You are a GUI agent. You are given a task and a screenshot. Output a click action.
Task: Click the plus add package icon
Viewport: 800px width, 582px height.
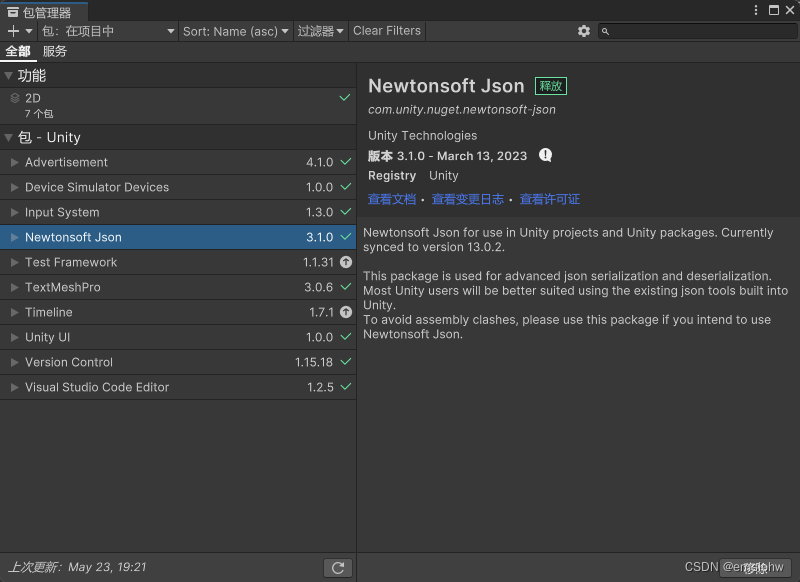click(13, 31)
